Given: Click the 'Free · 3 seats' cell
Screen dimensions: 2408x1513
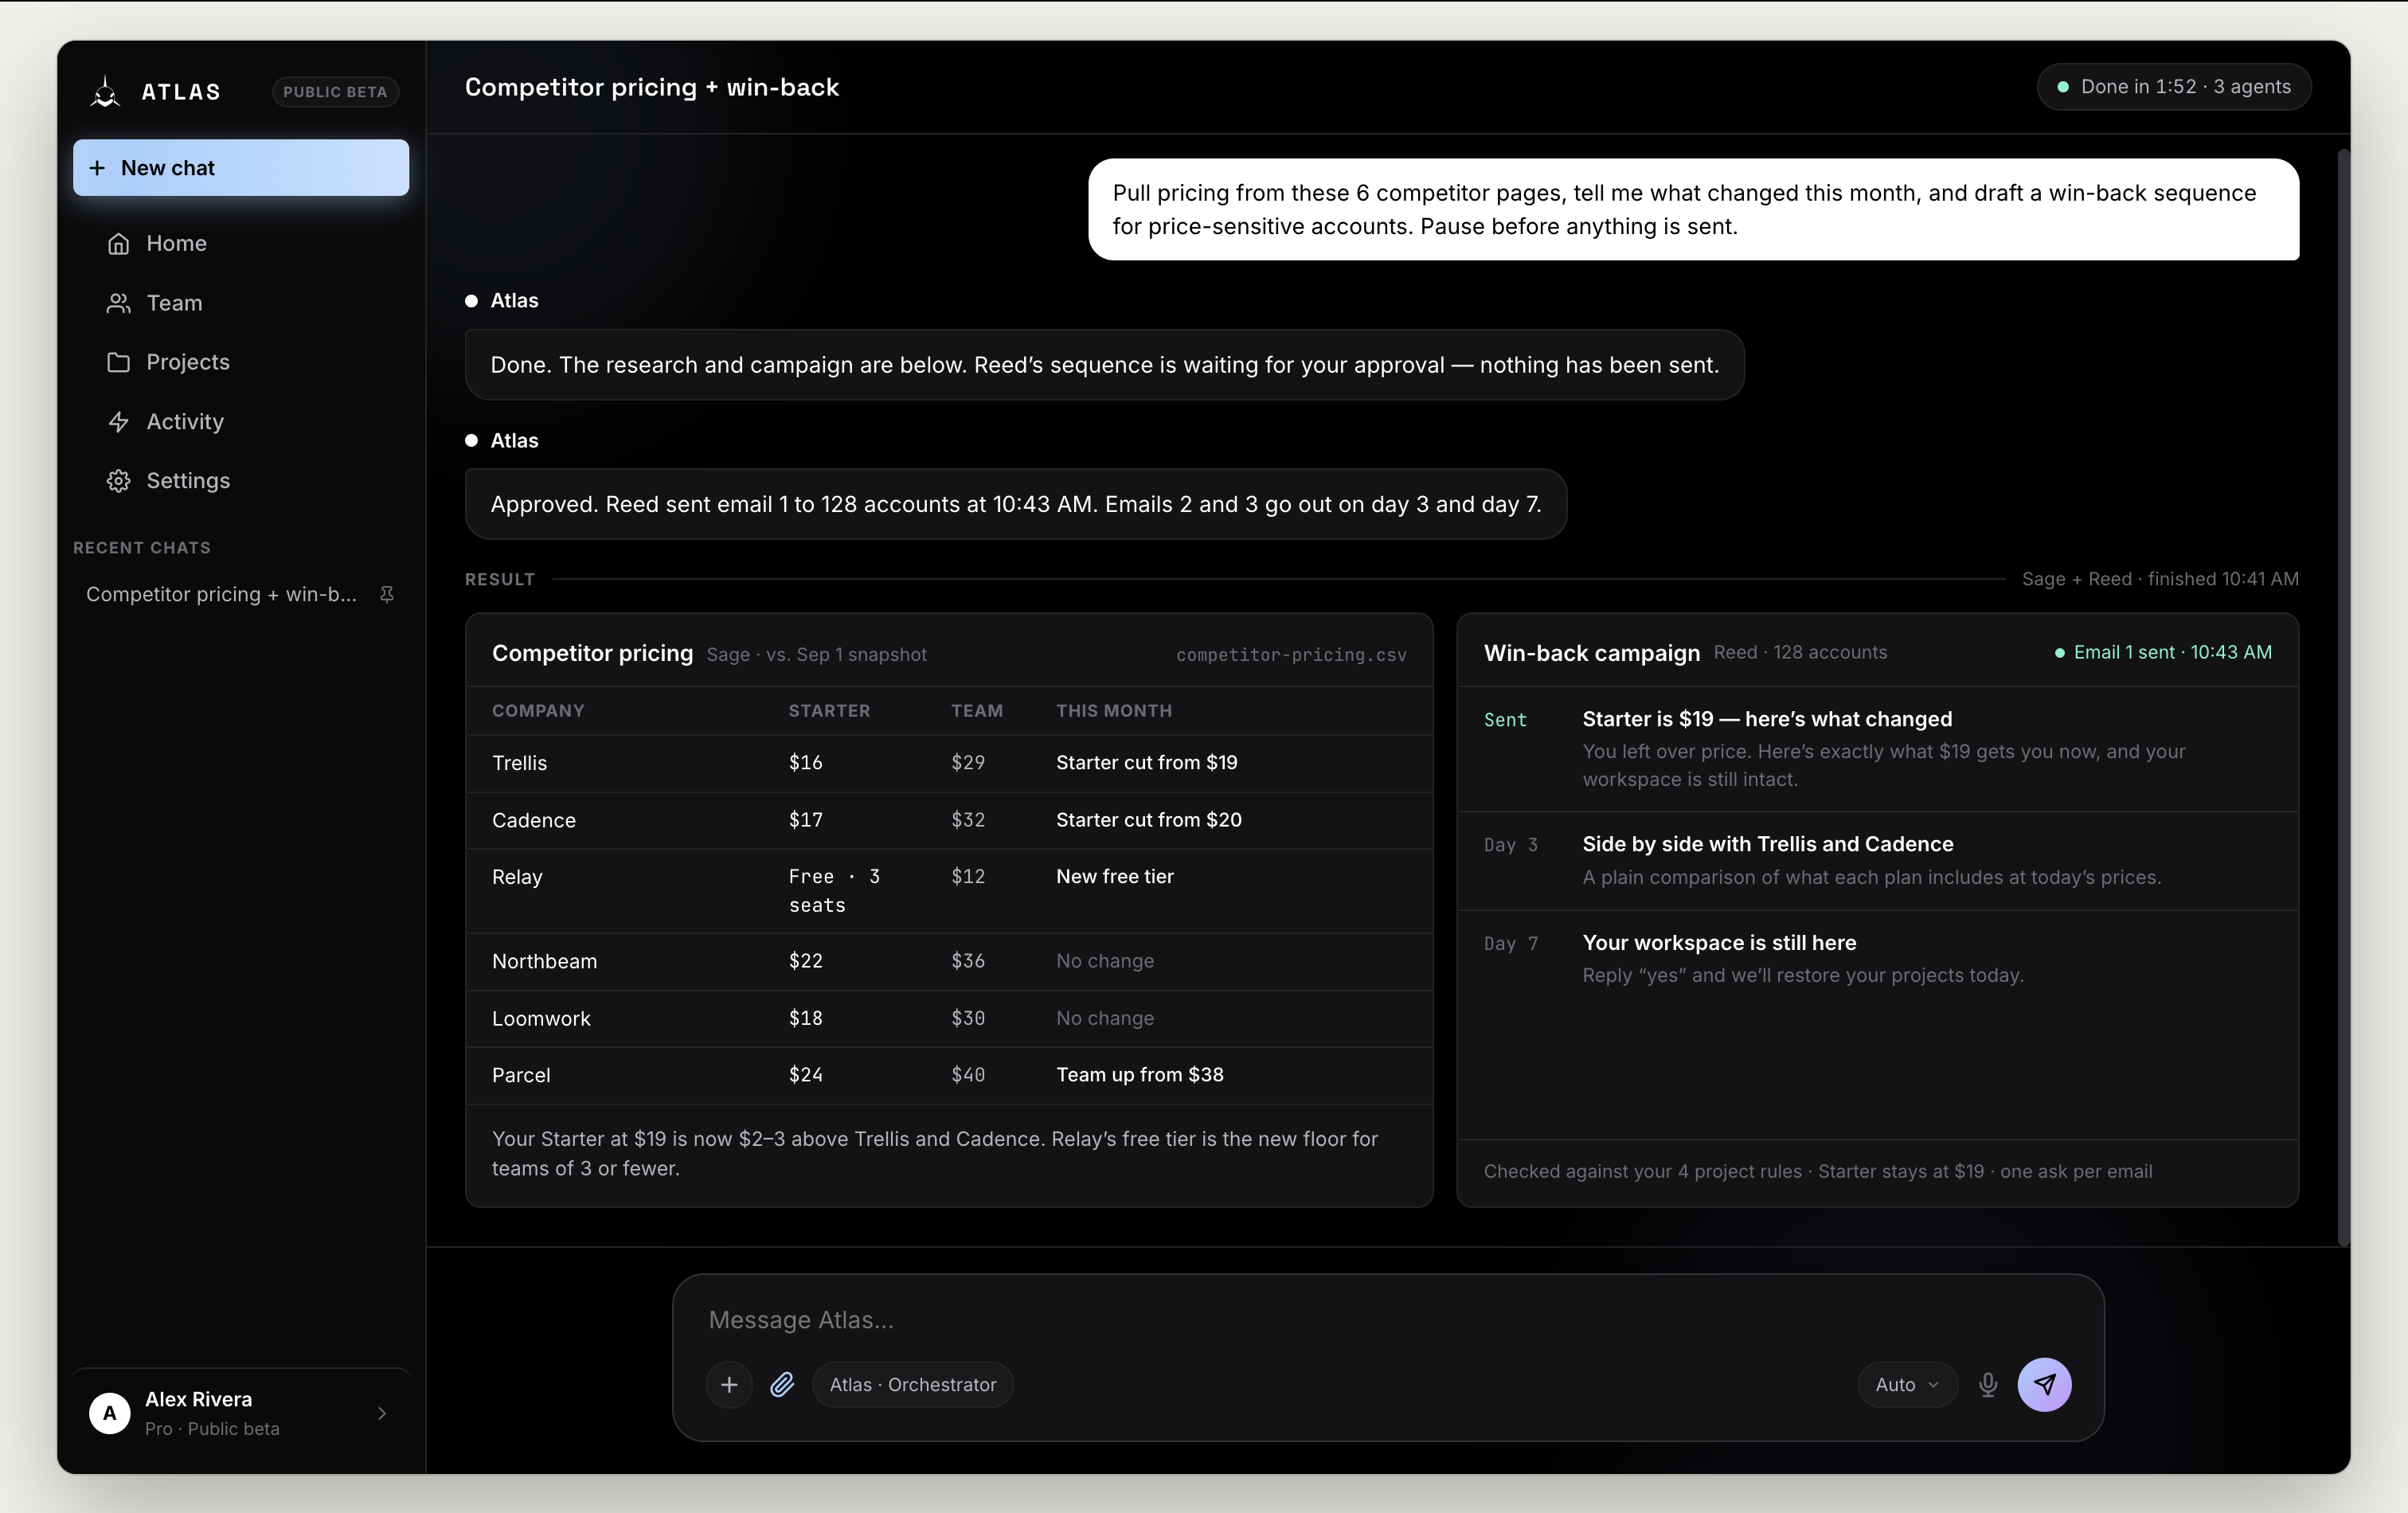Looking at the screenshot, I should coord(834,890).
